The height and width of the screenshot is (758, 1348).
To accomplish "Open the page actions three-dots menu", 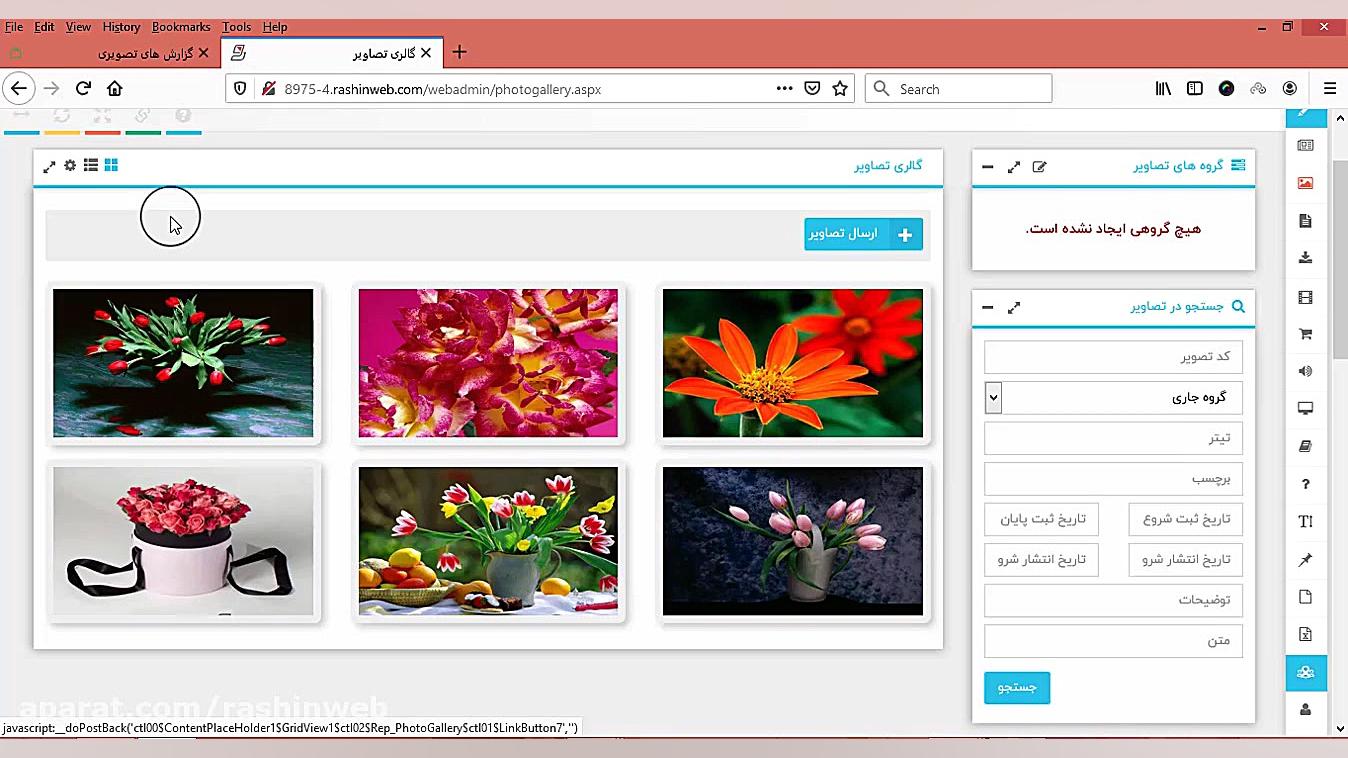I will [785, 89].
